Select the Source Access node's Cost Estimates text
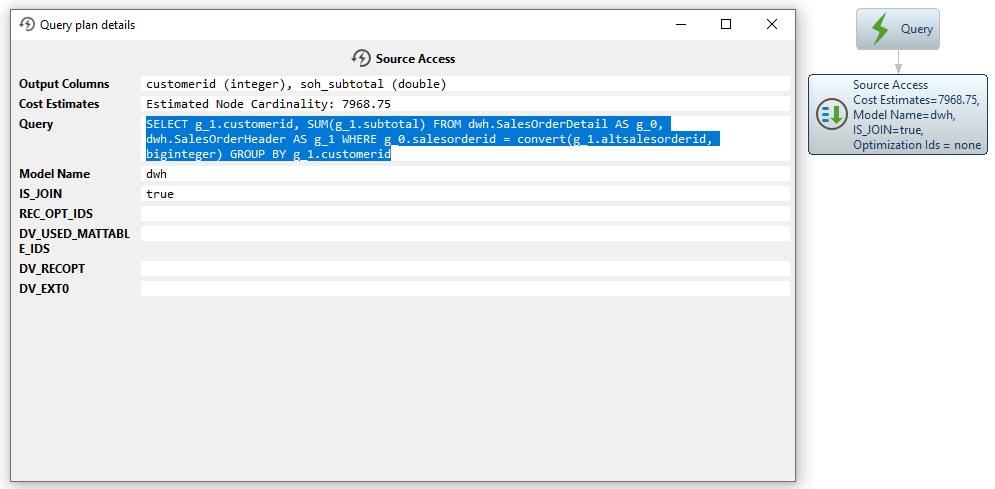Viewport: 995px width, 489px height. [x=916, y=100]
